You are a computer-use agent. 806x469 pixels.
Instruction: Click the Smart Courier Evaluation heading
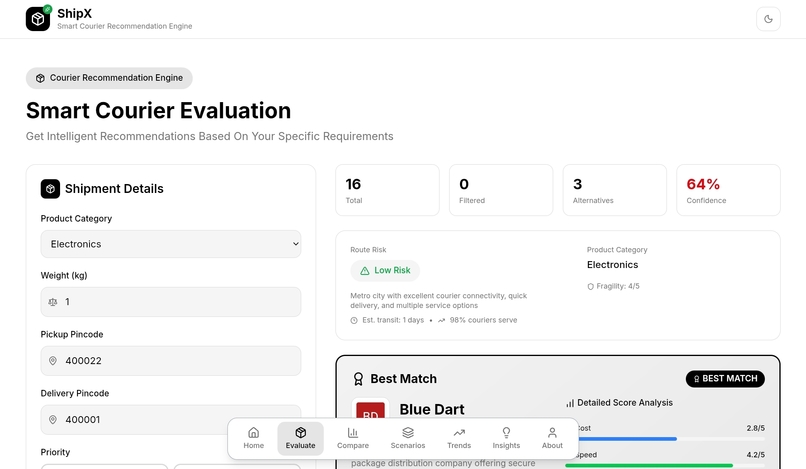pyautogui.click(x=158, y=111)
